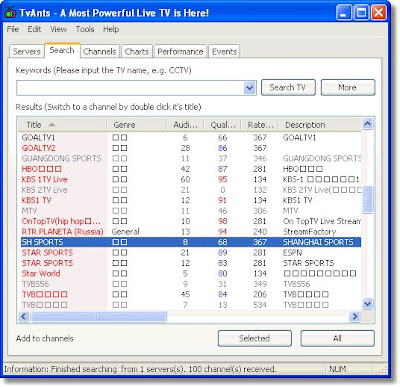Open the View menu

coord(58,29)
